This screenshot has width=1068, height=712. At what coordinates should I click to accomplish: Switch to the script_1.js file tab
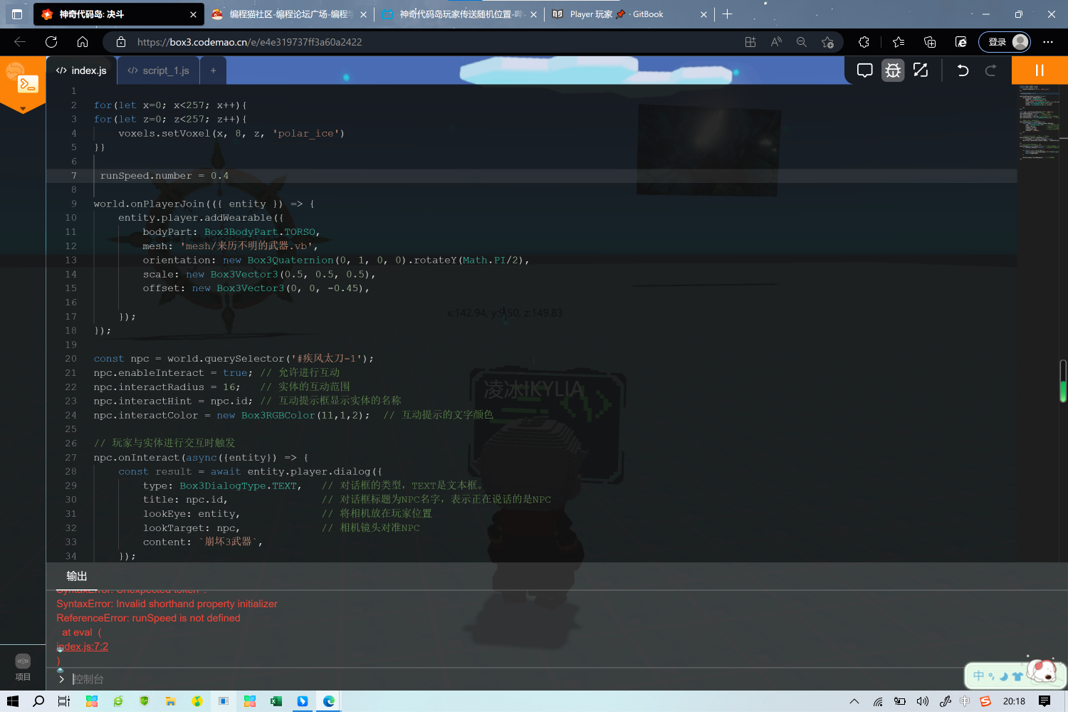click(159, 70)
